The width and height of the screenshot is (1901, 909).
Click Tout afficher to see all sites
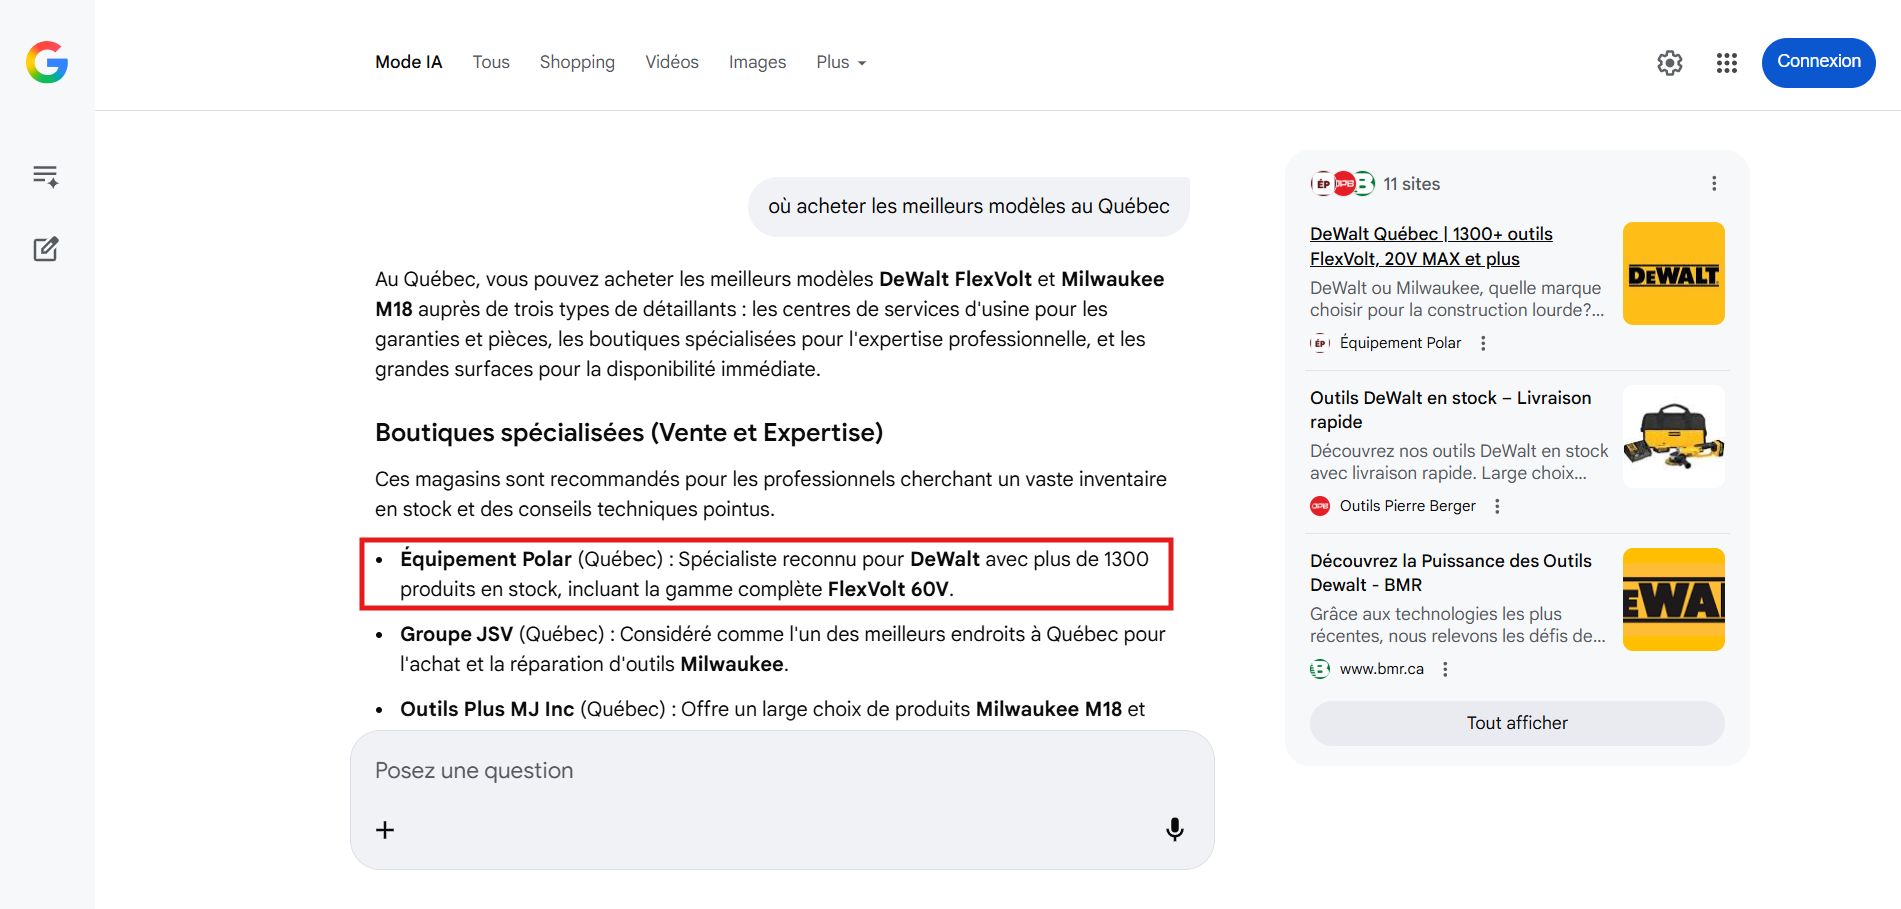point(1516,722)
